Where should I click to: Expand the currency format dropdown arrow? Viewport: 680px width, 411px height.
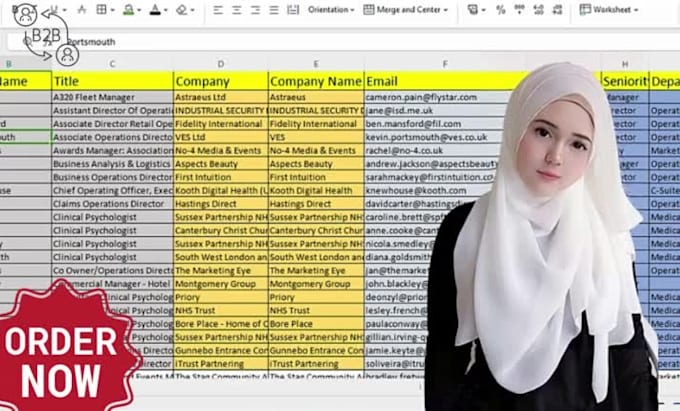click(483, 10)
